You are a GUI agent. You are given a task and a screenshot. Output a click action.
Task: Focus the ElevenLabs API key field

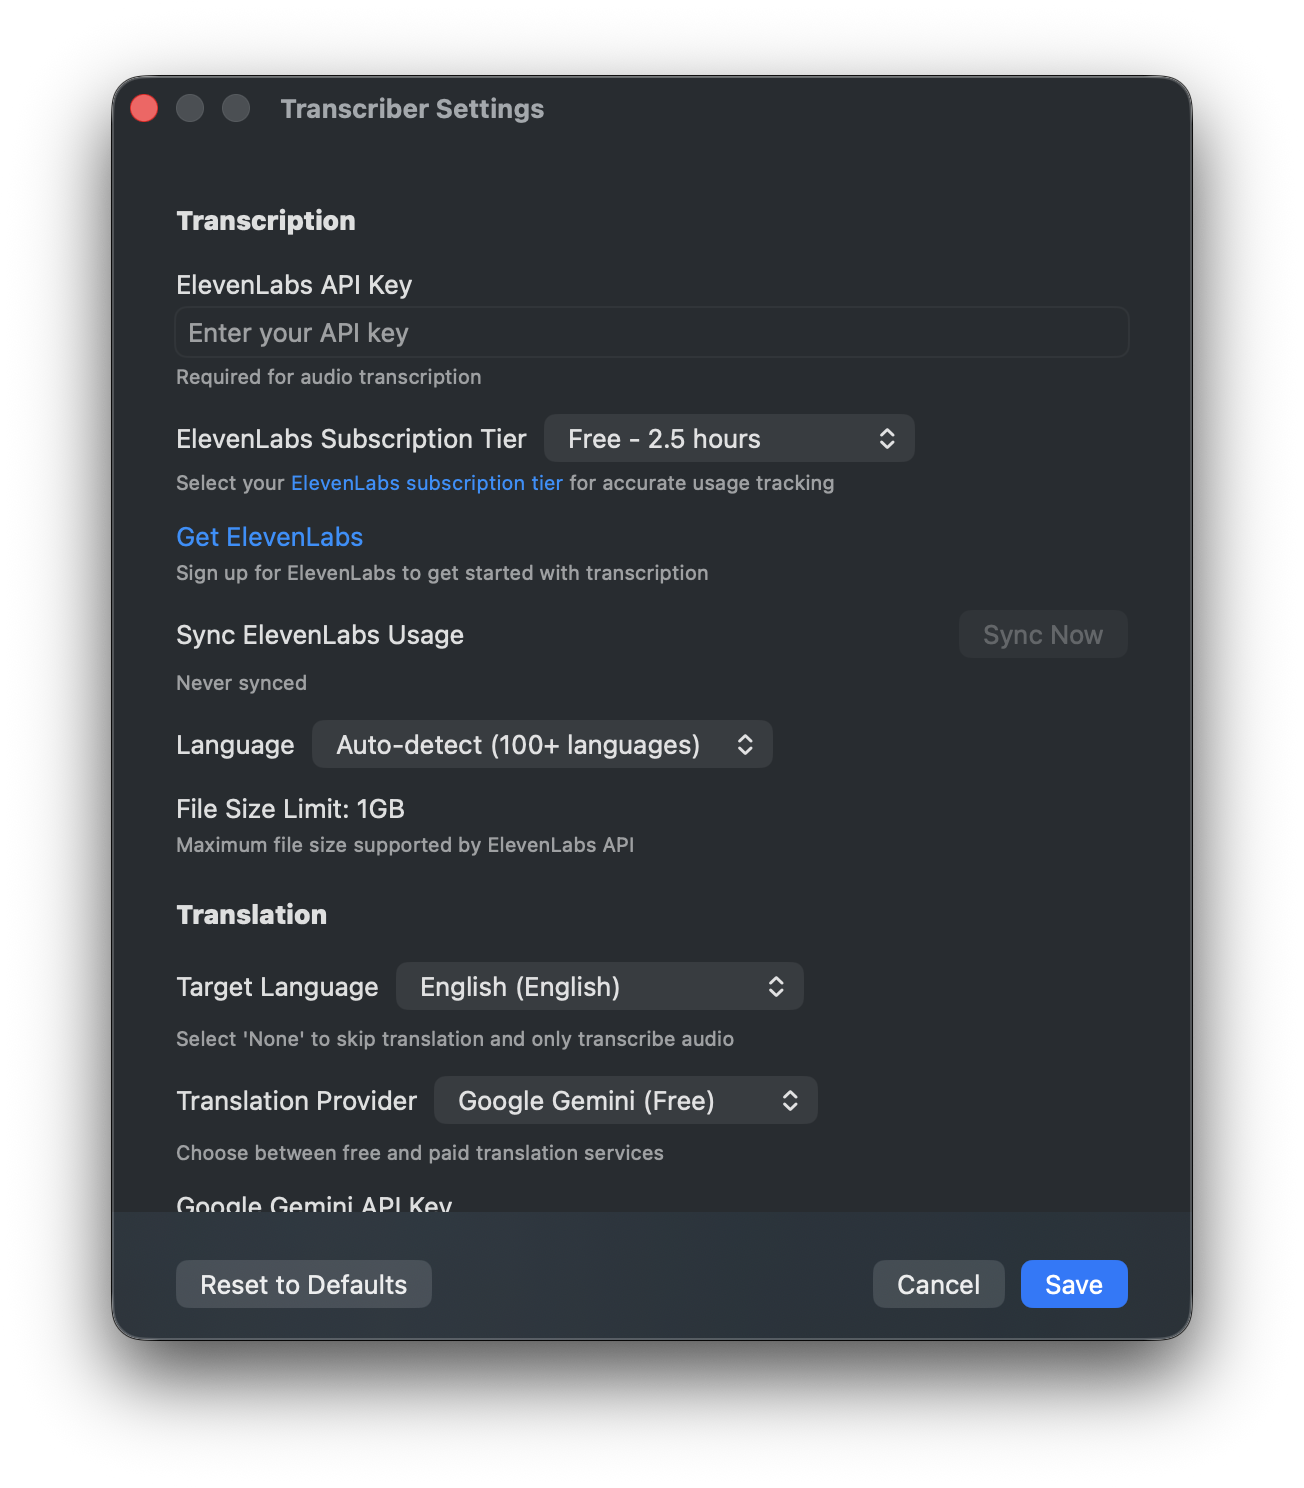[x=651, y=333]
